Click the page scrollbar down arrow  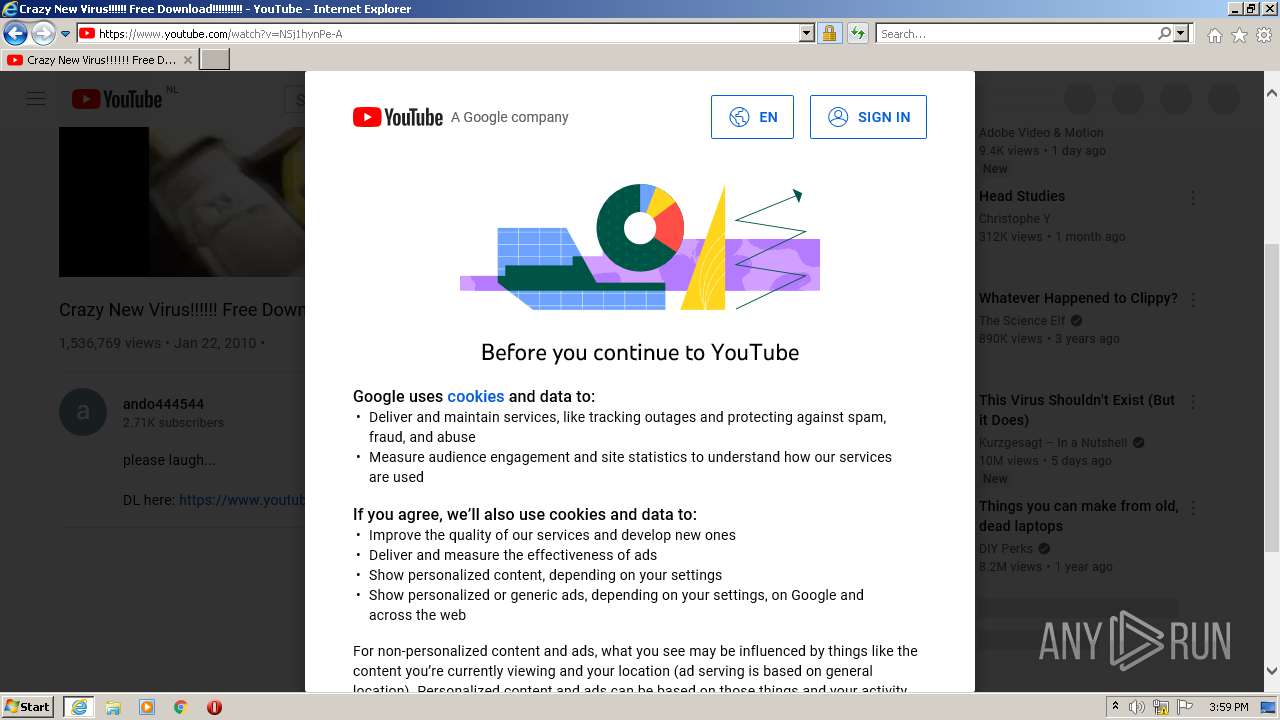[1271, 672]
